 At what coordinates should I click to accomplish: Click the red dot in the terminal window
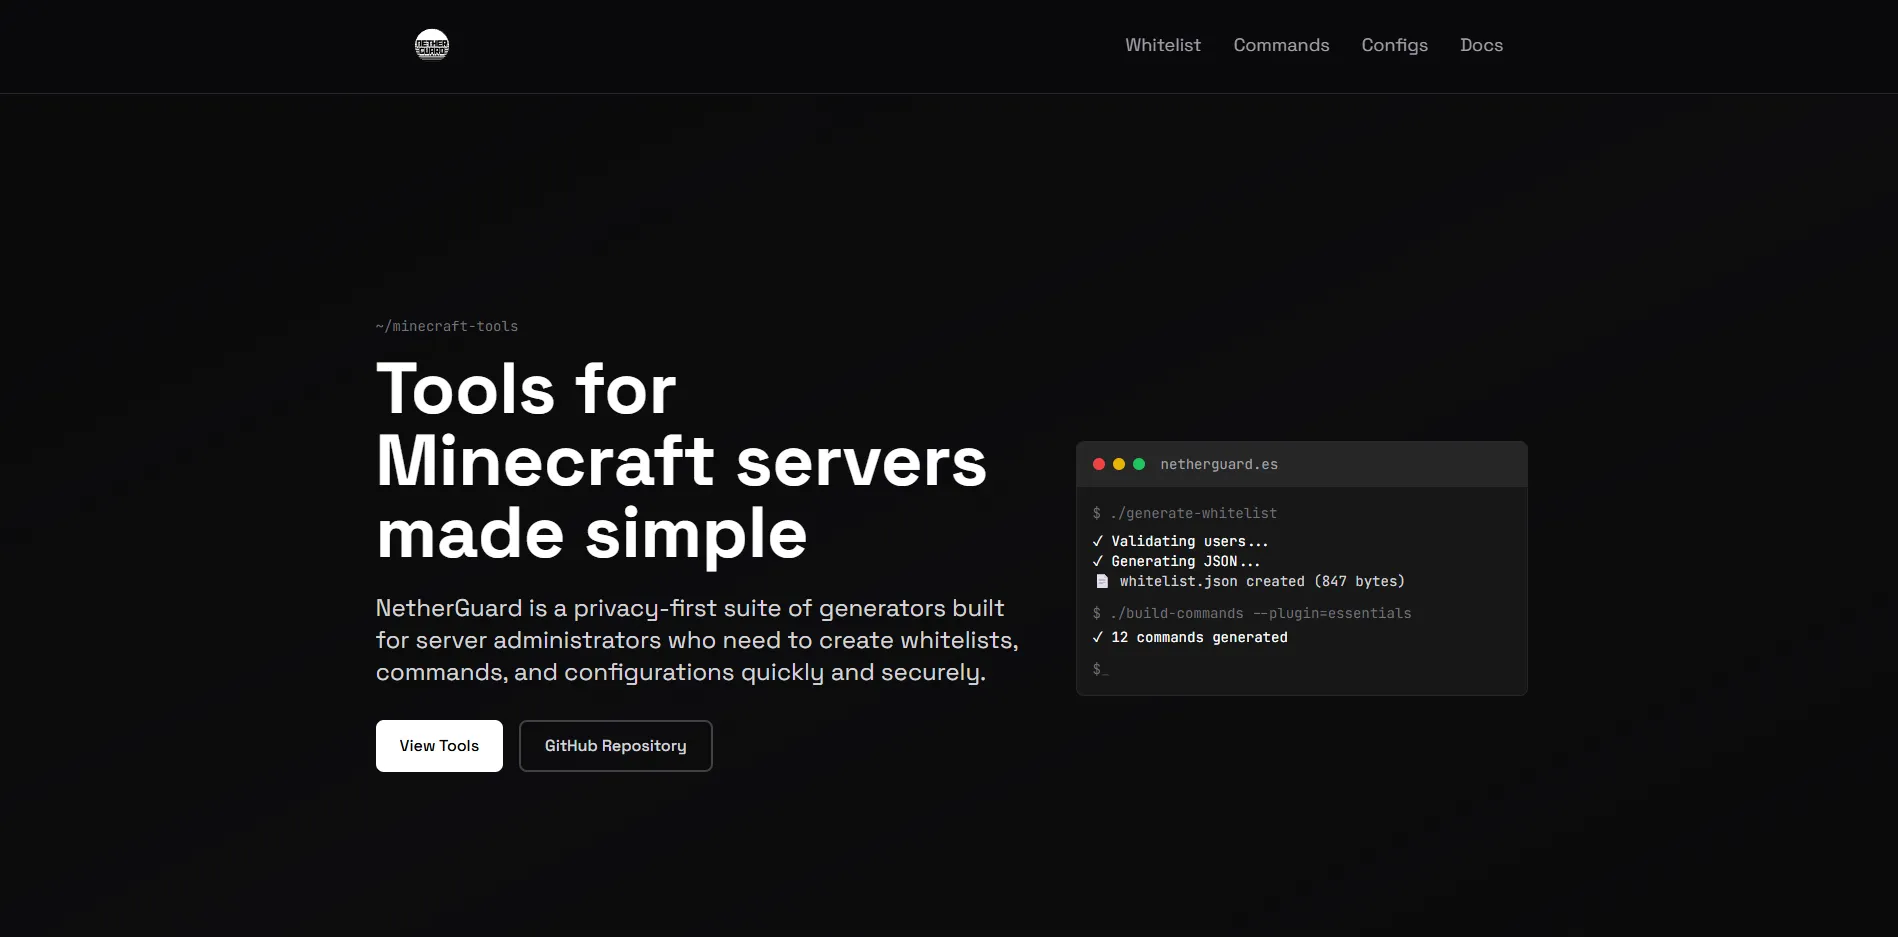point(1099,464)
